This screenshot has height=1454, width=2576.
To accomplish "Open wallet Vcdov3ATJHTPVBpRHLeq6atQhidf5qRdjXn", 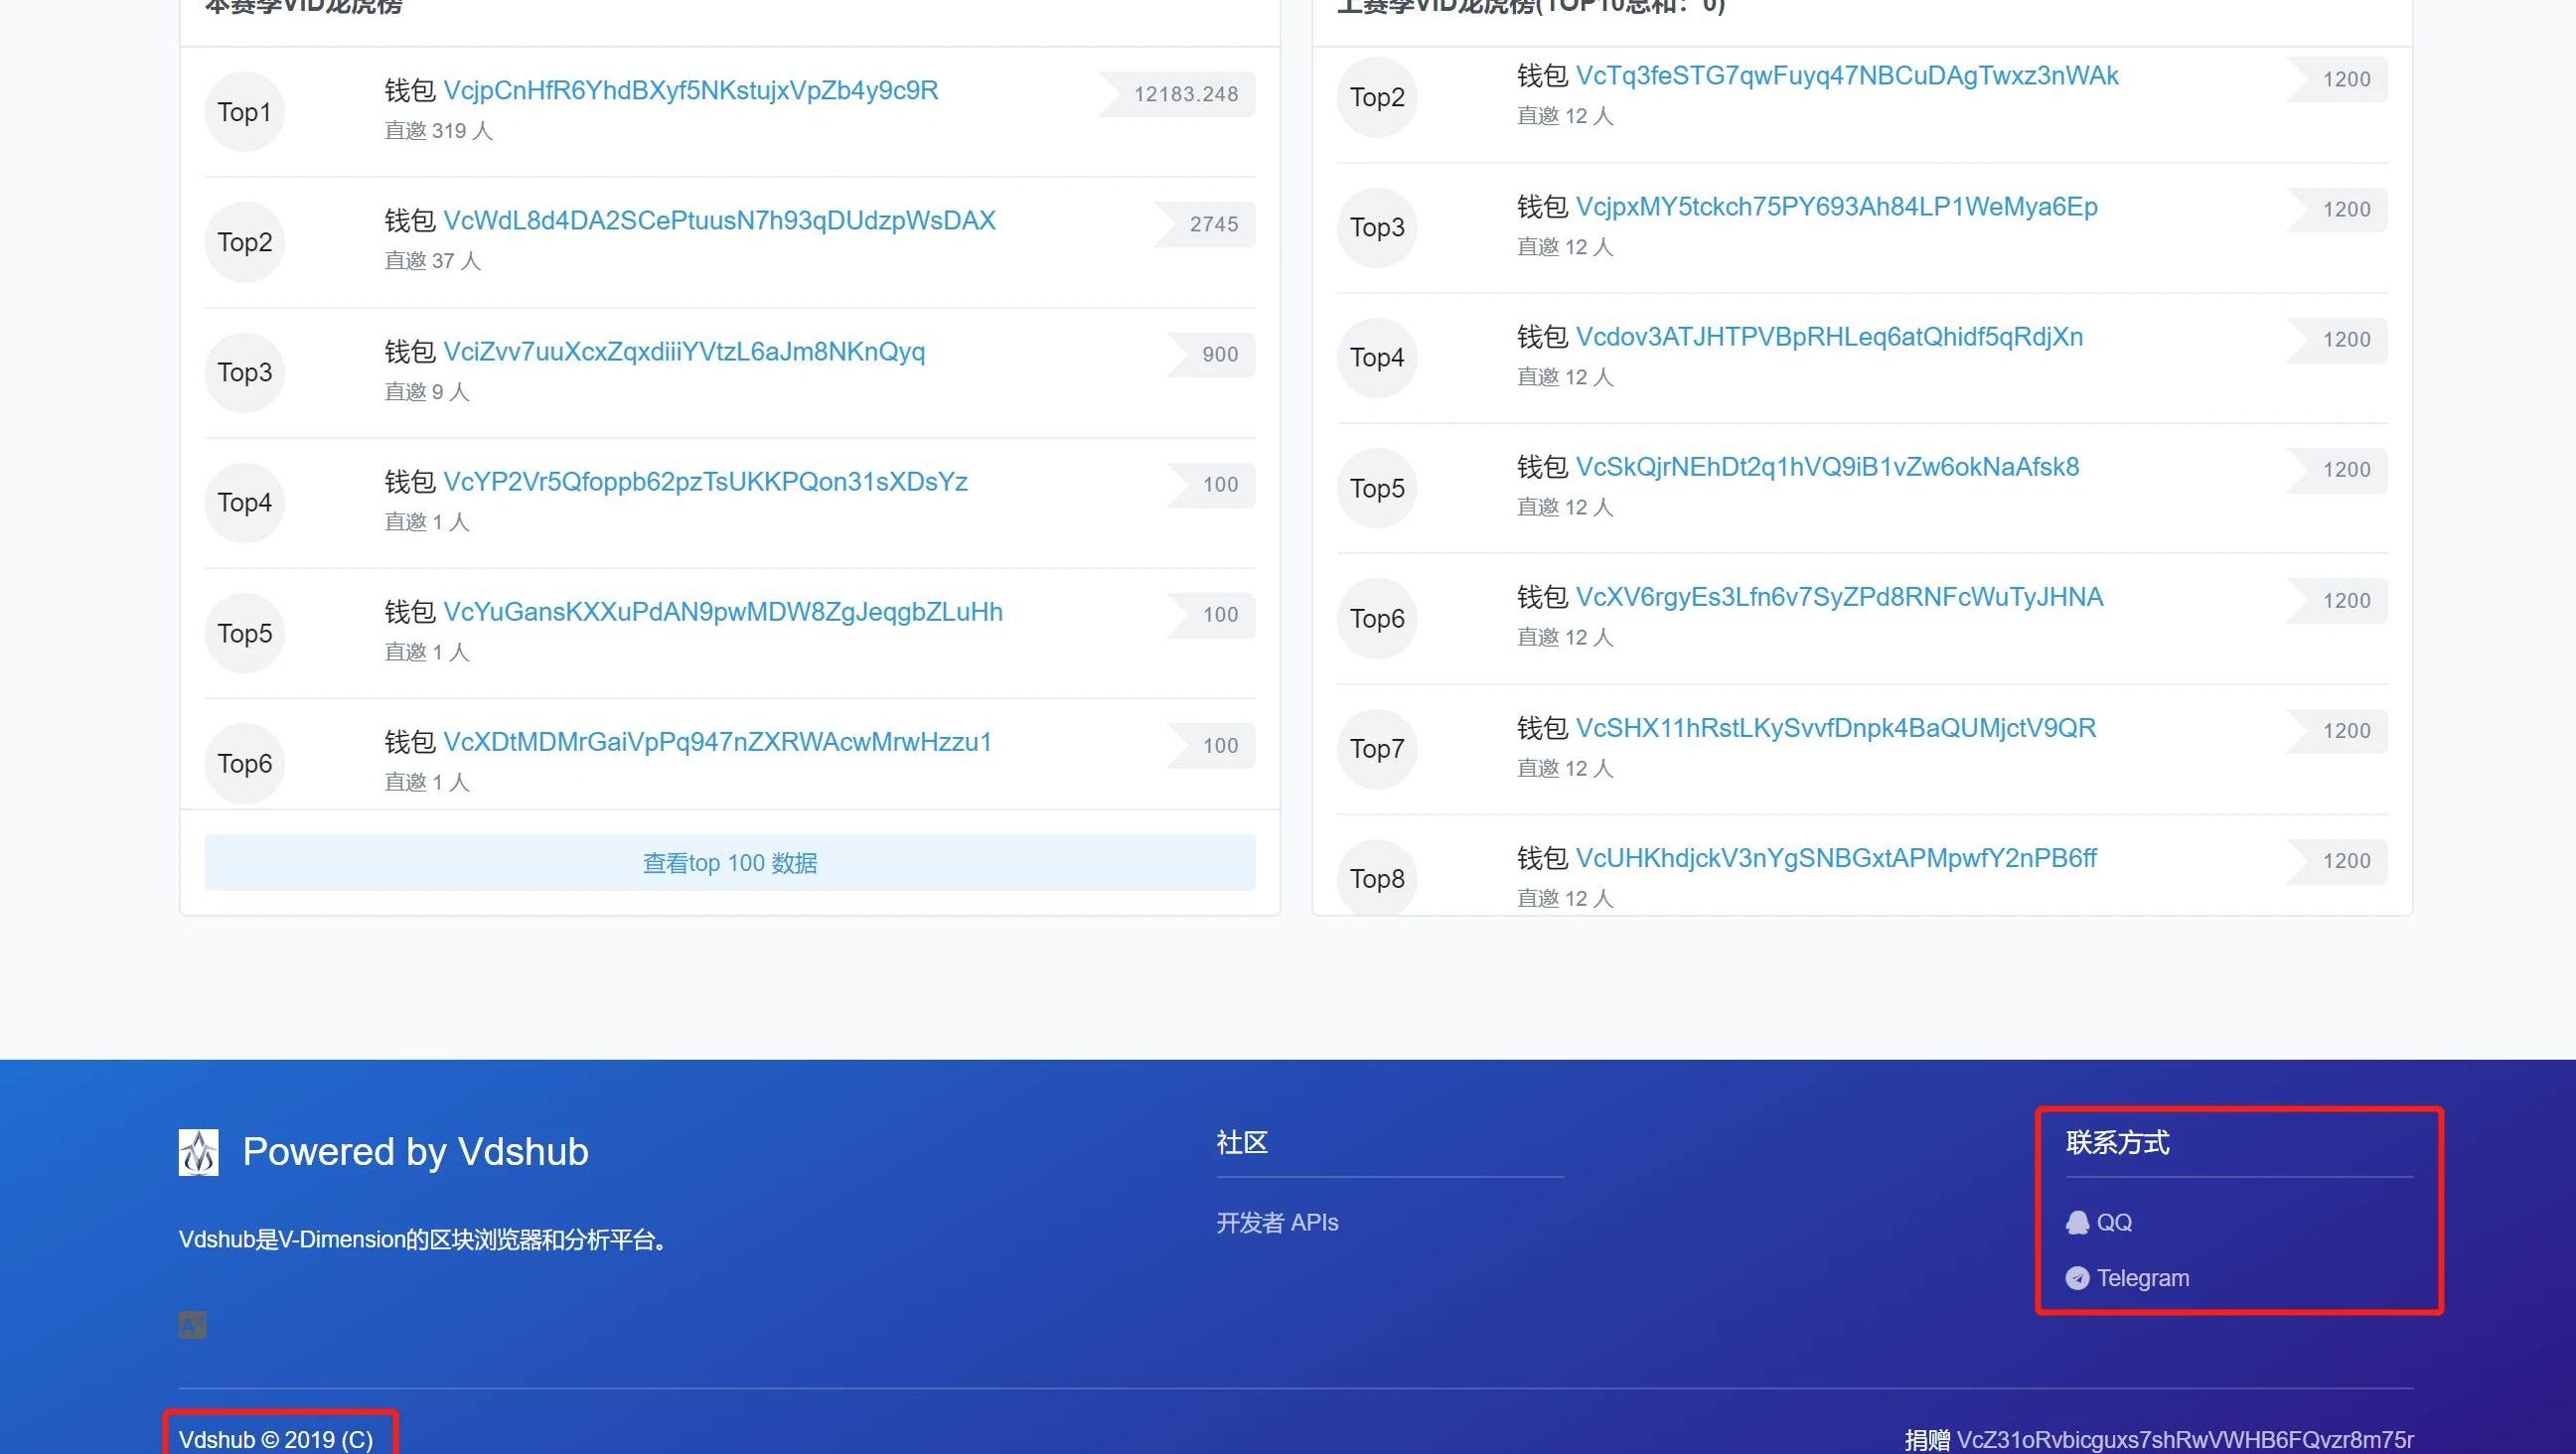I will [x=1829, y=337].
